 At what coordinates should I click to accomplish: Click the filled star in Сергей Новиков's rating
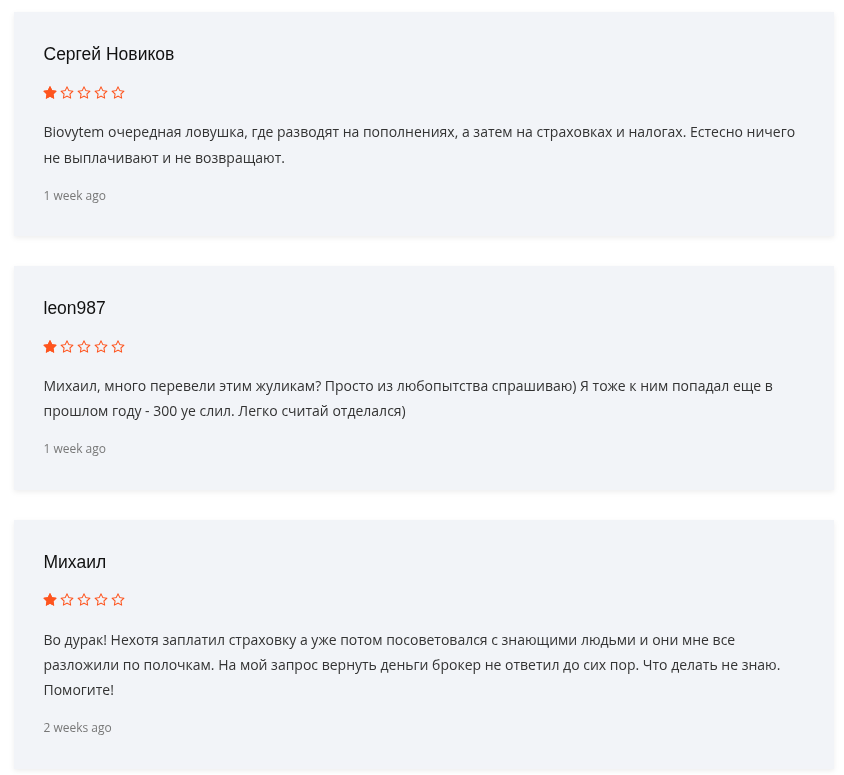click(x=50, y=93)
